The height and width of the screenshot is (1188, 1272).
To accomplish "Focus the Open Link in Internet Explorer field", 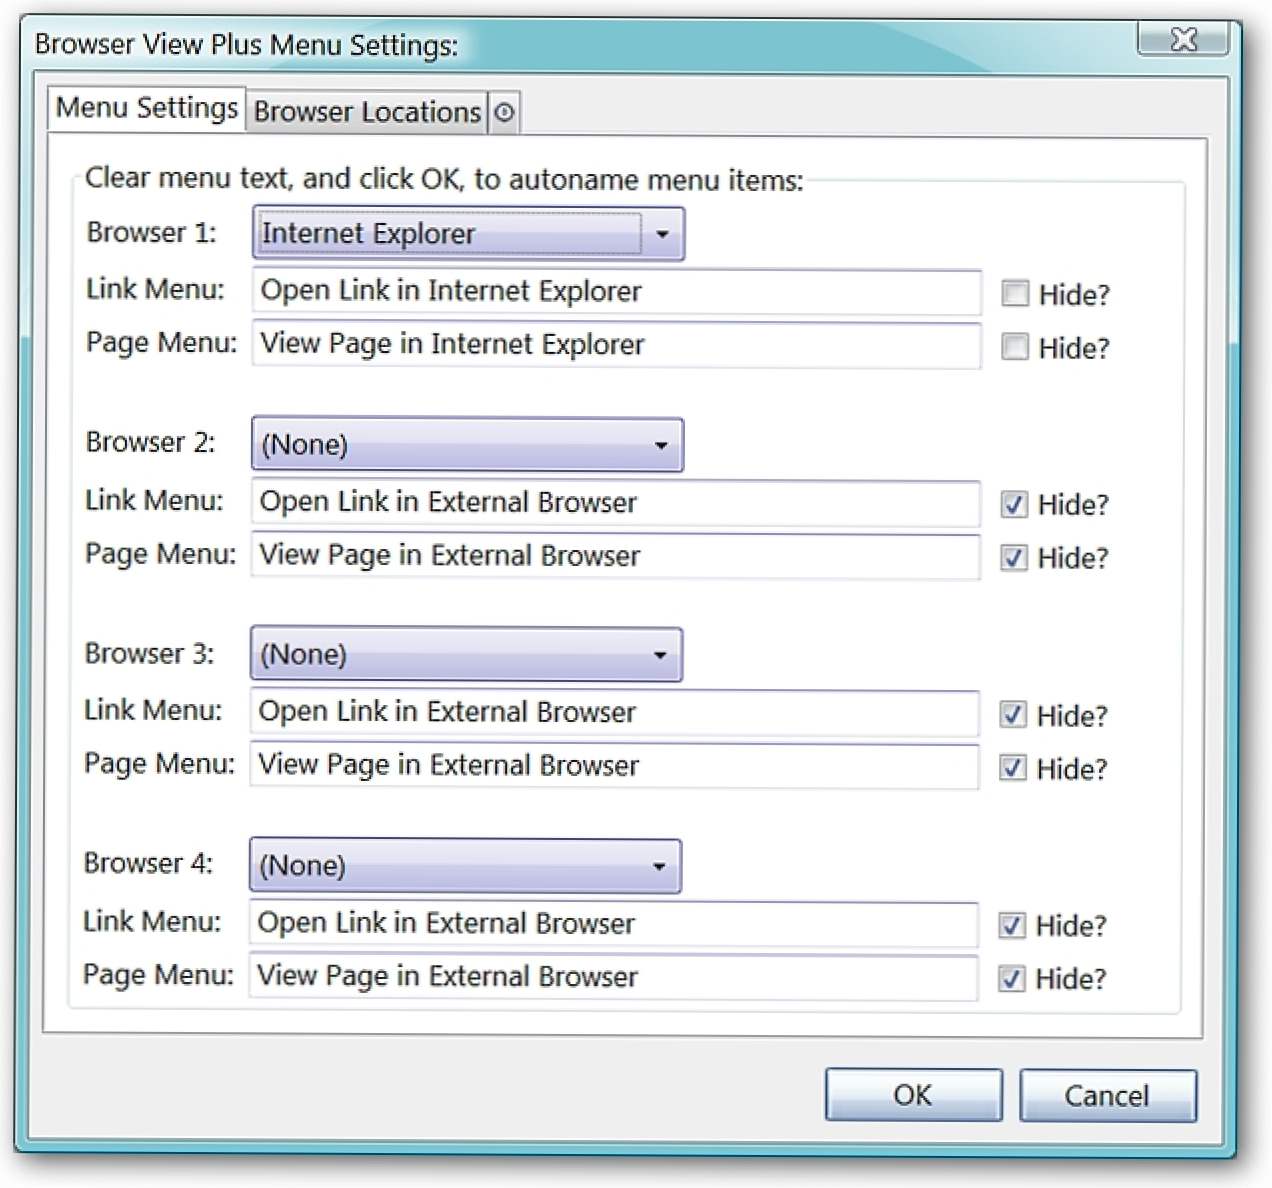I will [x=616, y=292].
